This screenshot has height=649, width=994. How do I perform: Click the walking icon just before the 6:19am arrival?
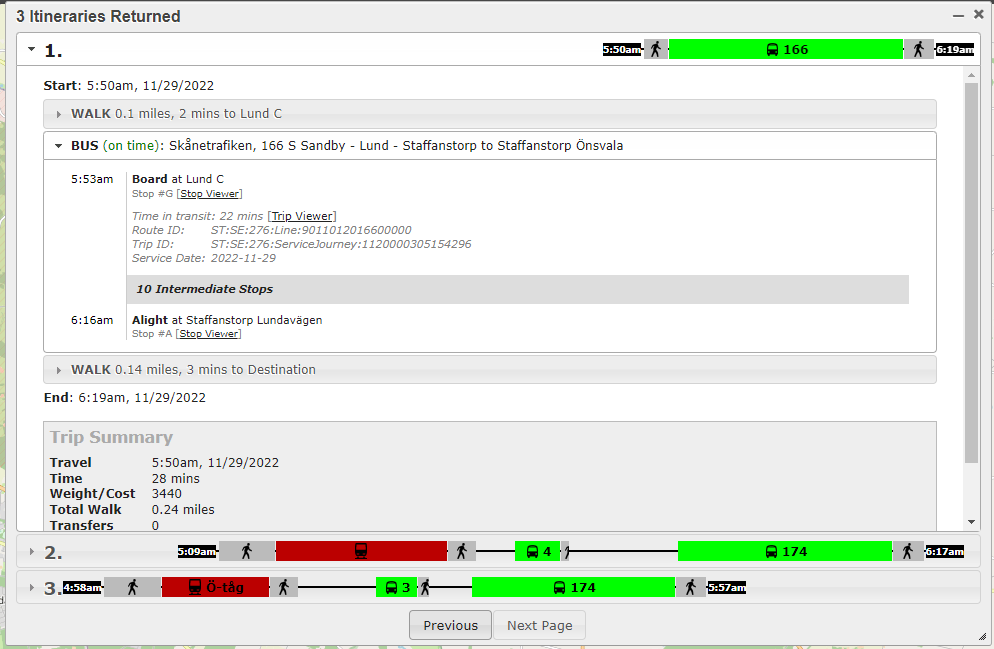pos(918,48)
